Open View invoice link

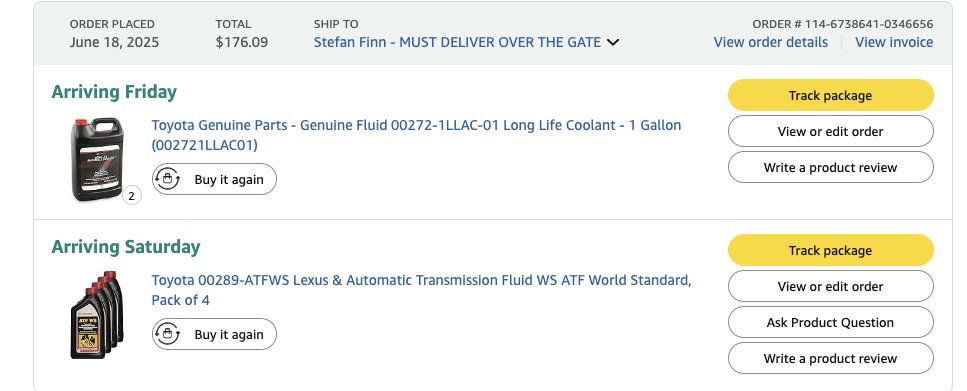click(894, 43)
